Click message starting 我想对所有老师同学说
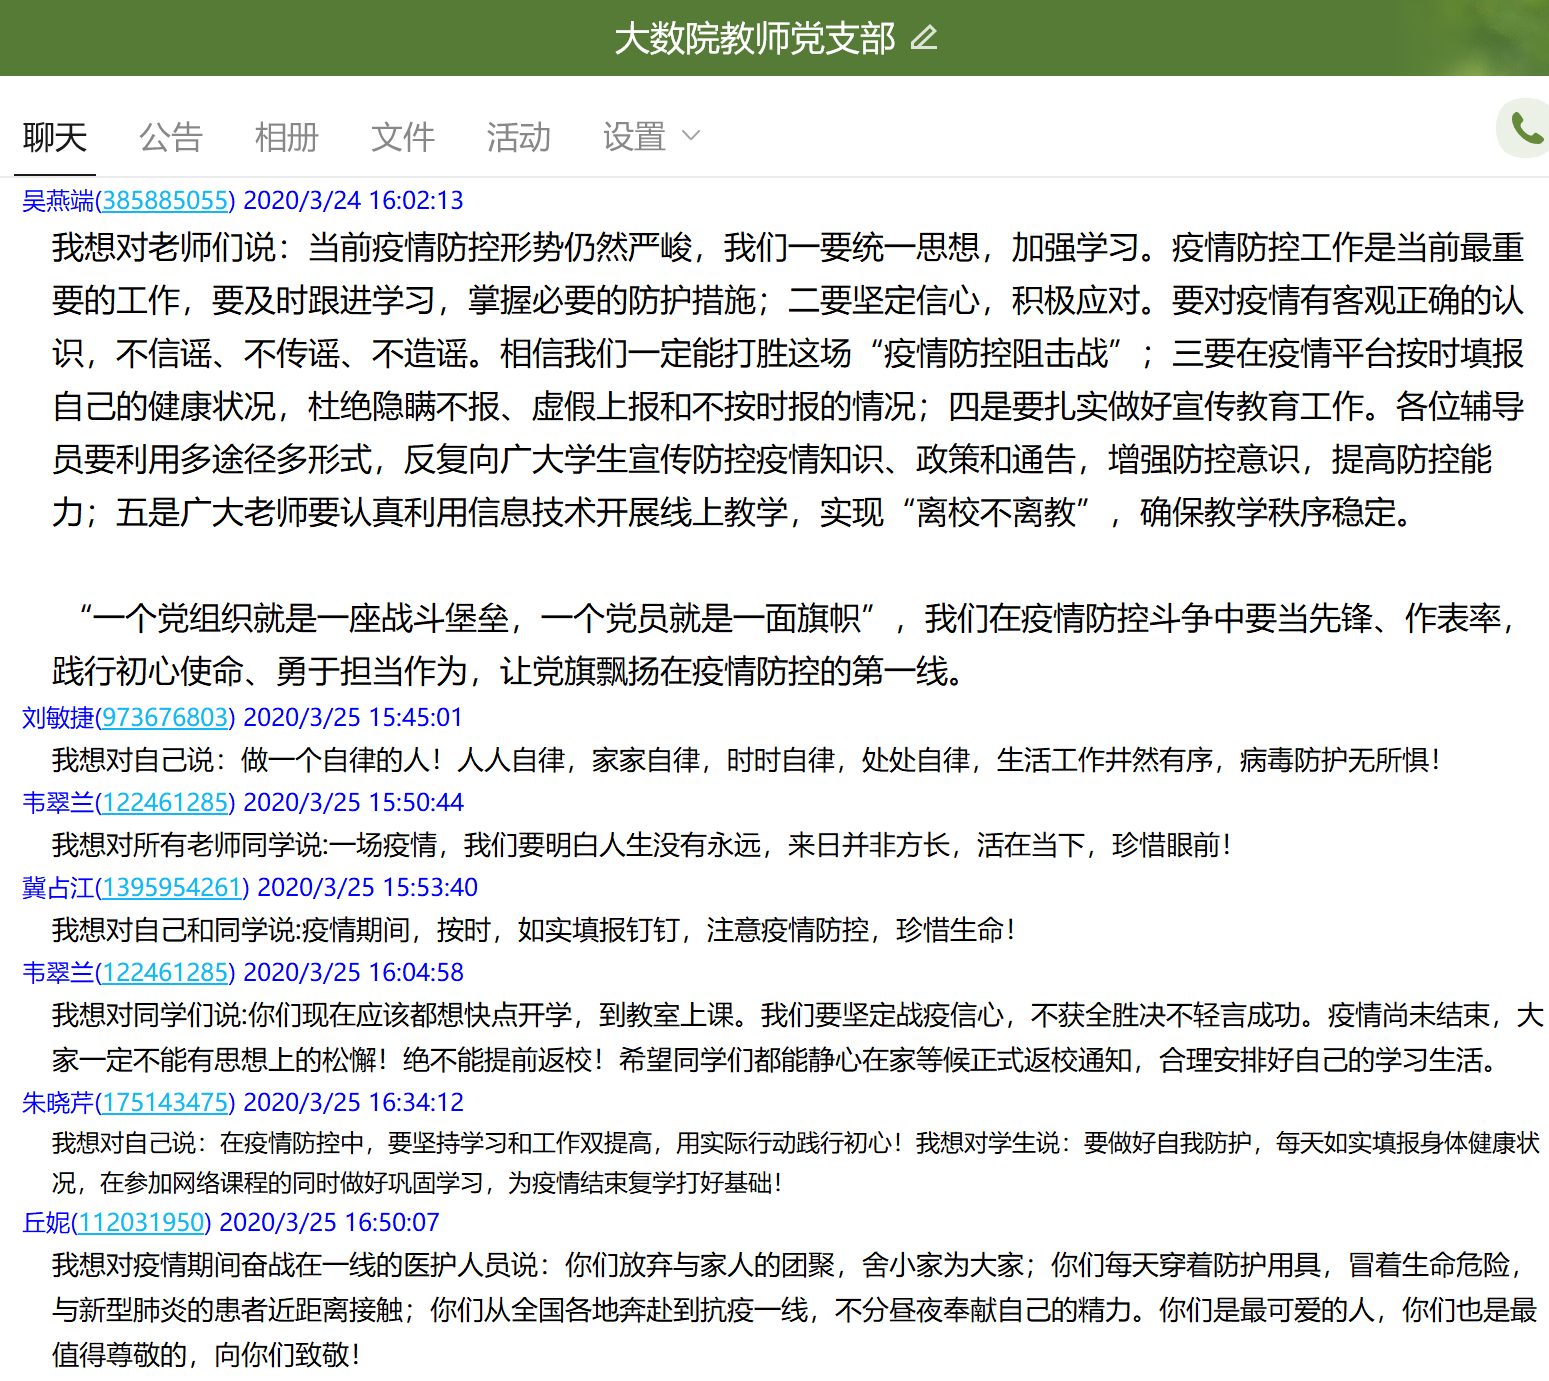 [x=642, y=845]
